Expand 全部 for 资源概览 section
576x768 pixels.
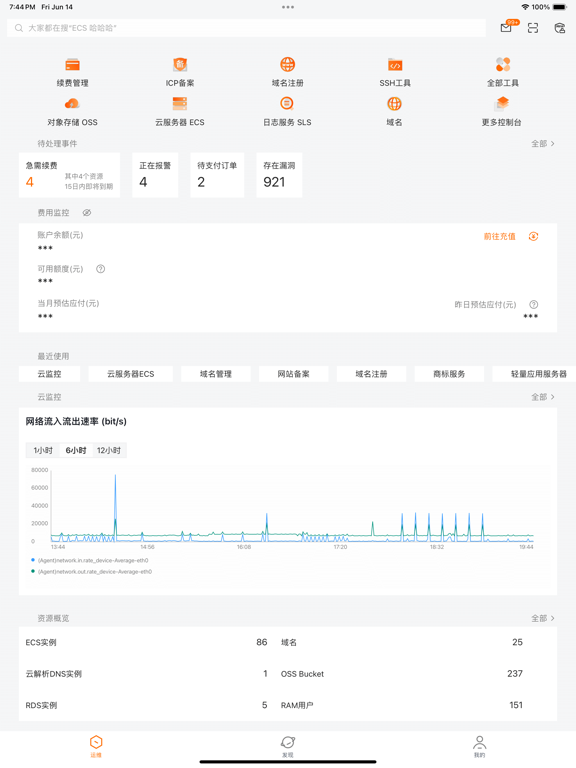(x=543, y=618)
